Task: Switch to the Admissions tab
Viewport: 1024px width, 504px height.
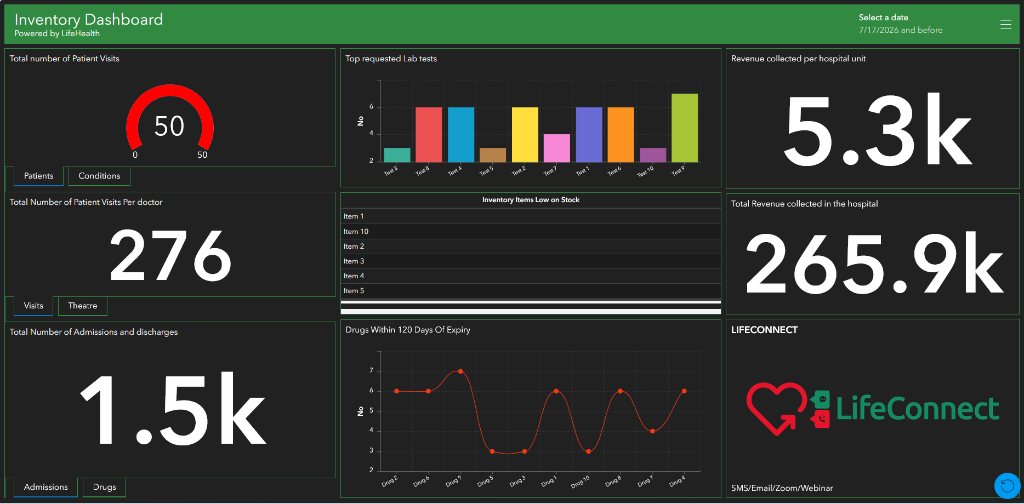Action: tap(46, 487)
